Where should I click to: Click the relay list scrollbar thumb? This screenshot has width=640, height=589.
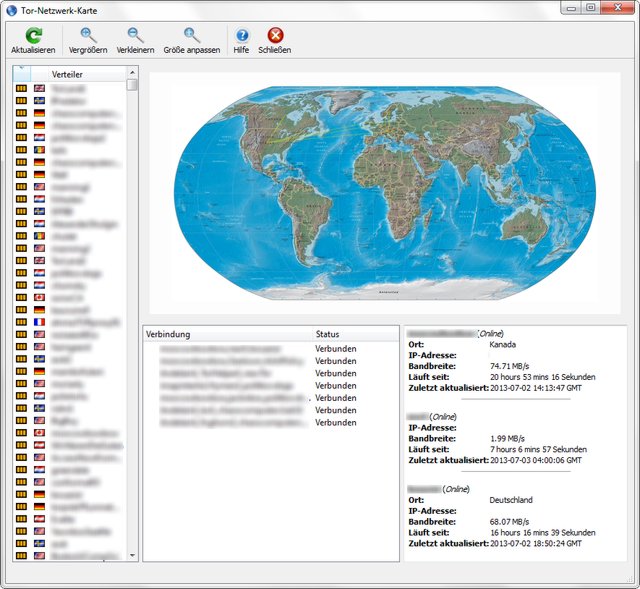pos(132,85)
